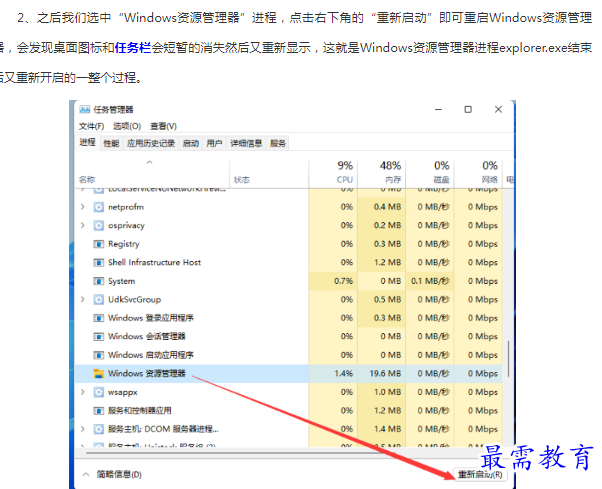Select the netprofm process name

(126, 207)
